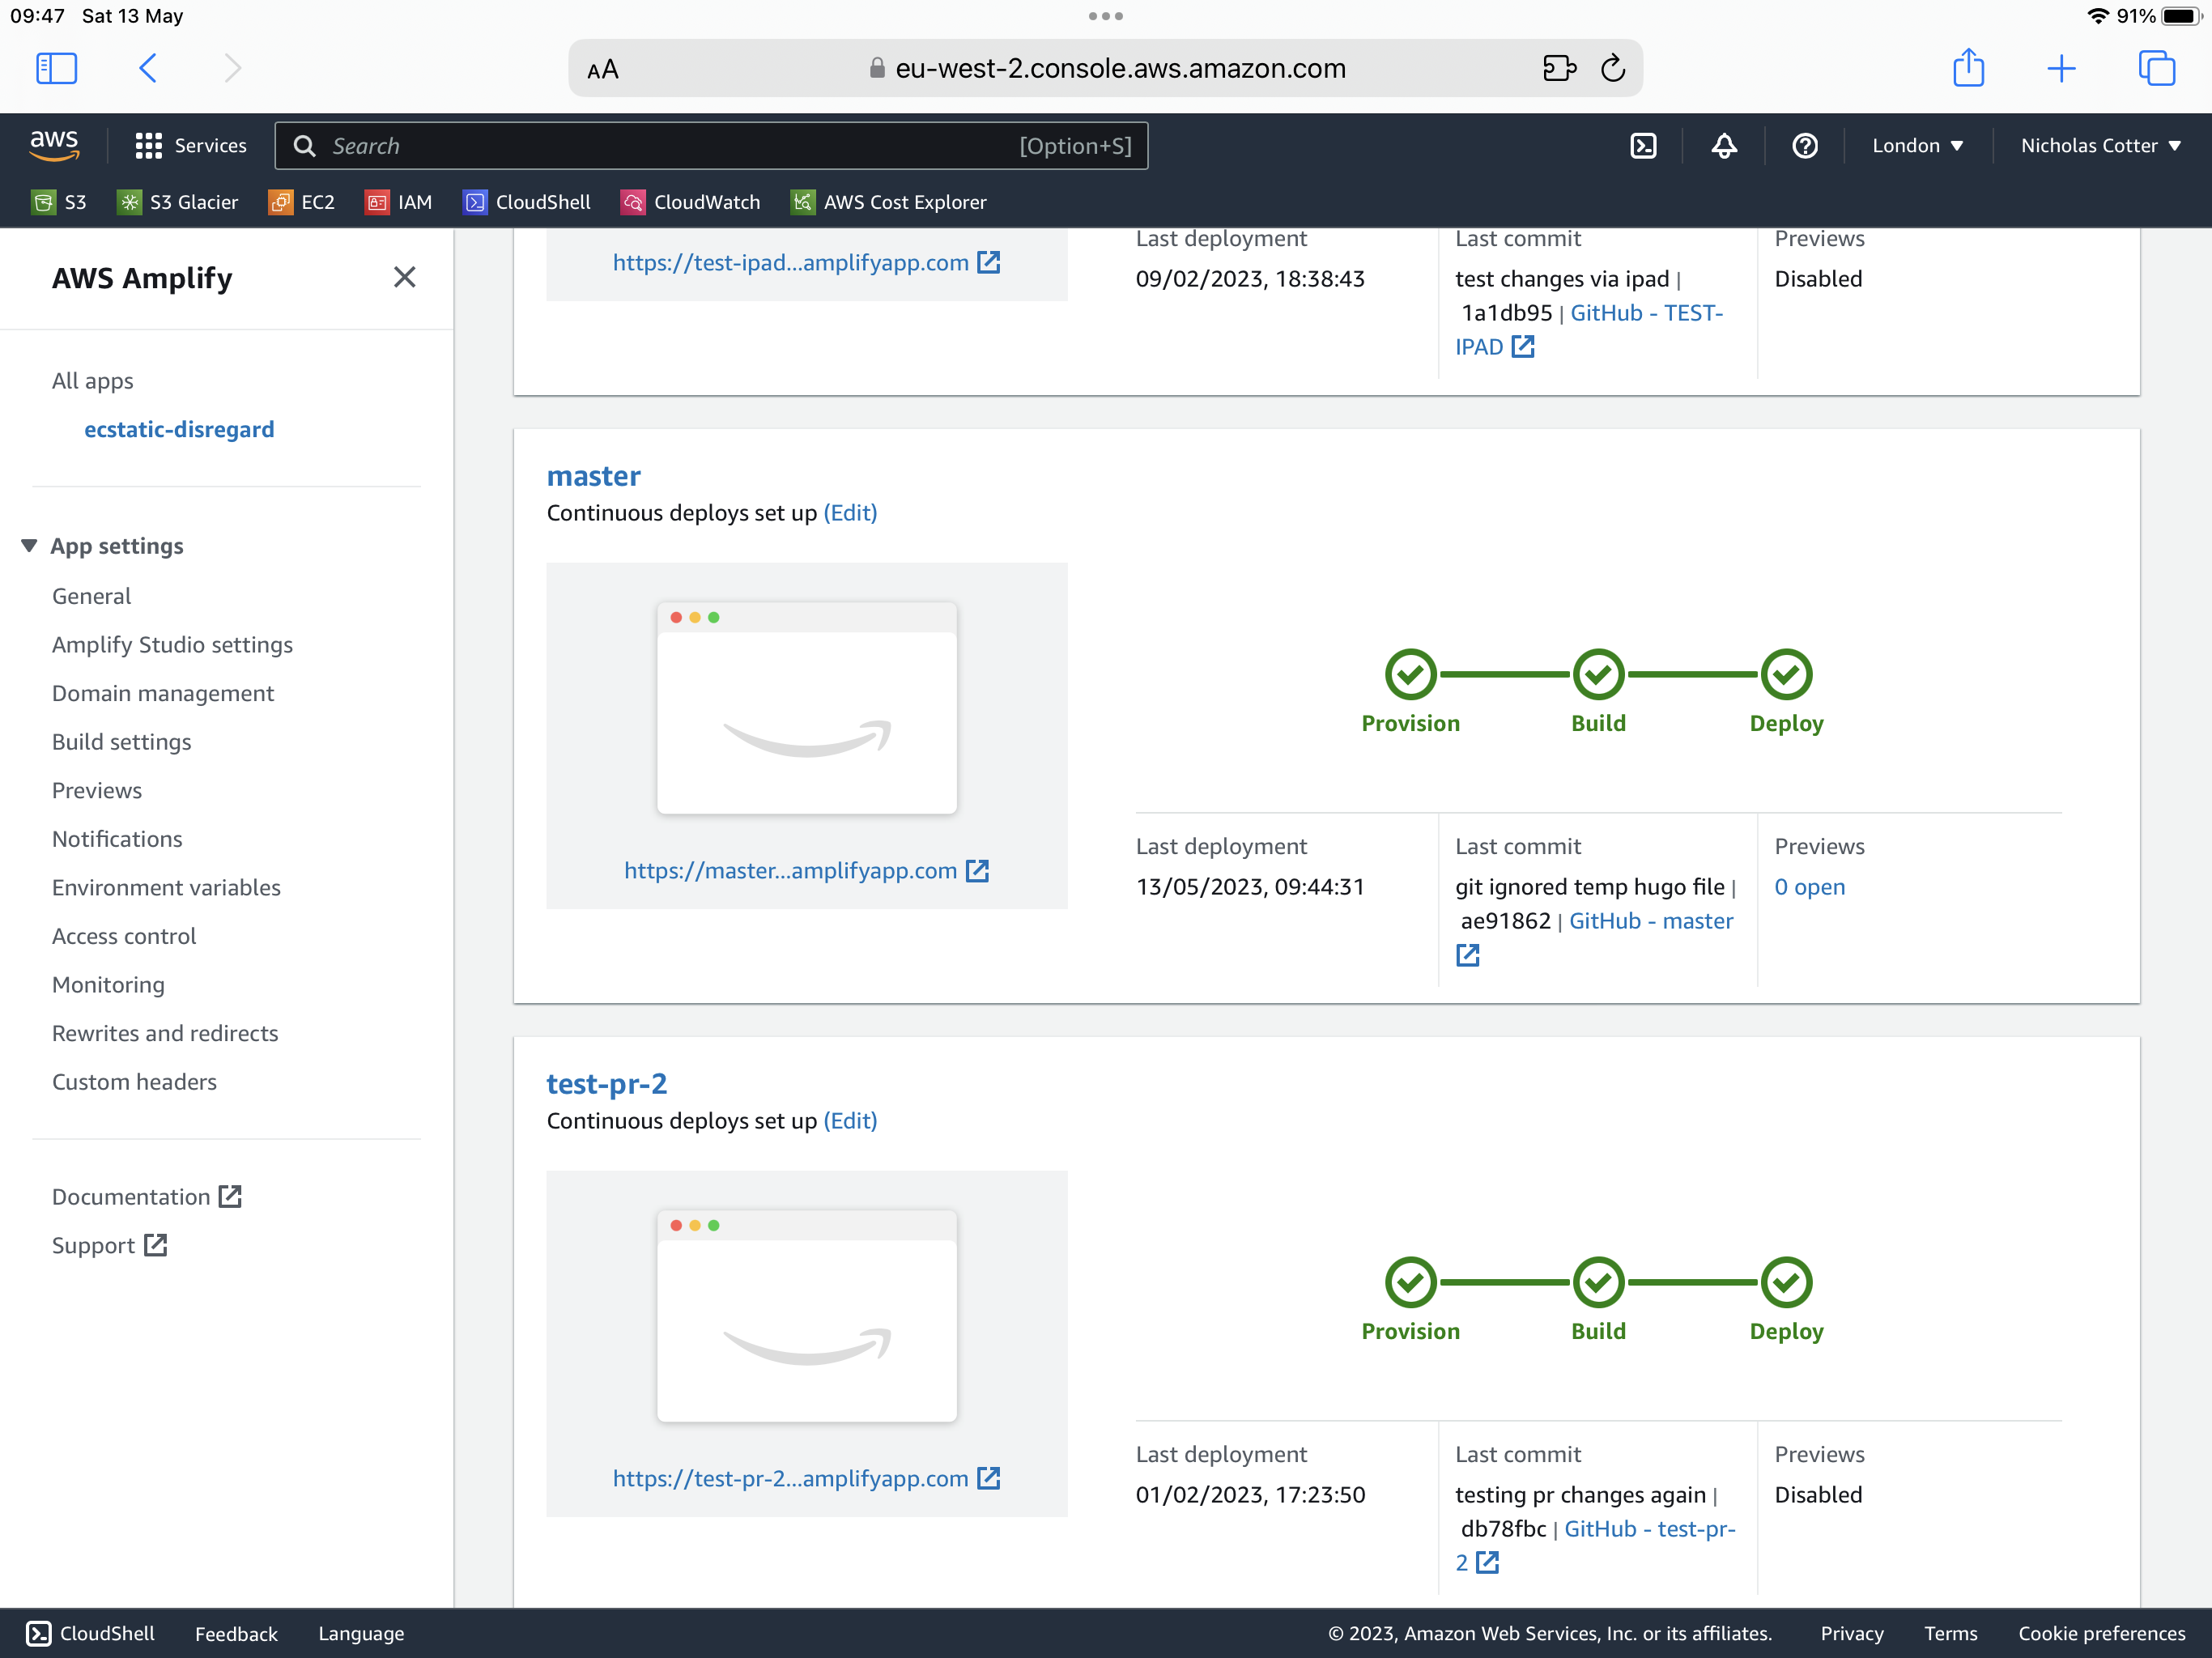Open the Documentation external link

pyautogui.click(x=147, y=1197)
